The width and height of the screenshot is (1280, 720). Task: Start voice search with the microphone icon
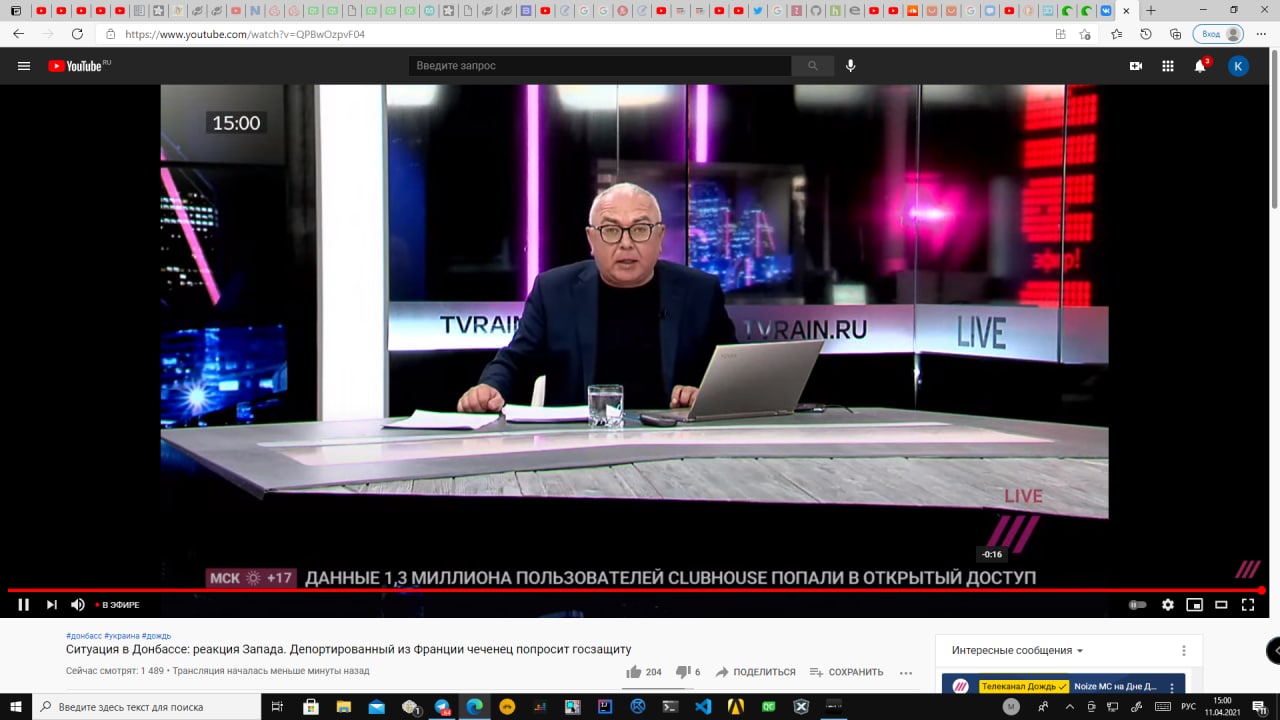[851, 66]
